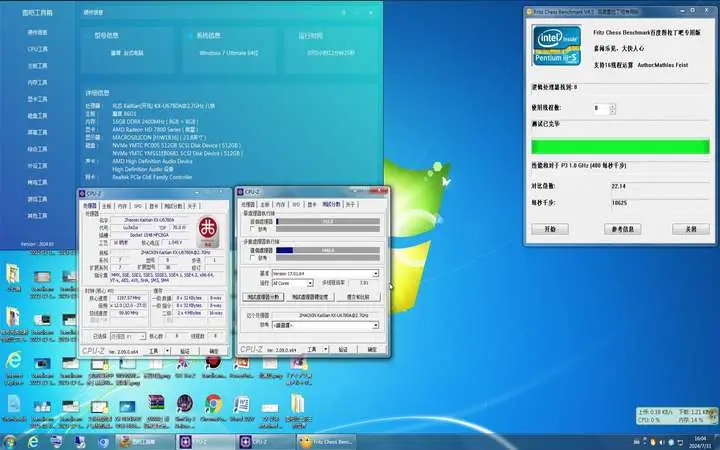This screenshot has width=720, height=450.
Task: Select 内存工具 in Tuba Toolbox sidebar
Action: pyautogui.click(x=38, y=83)
